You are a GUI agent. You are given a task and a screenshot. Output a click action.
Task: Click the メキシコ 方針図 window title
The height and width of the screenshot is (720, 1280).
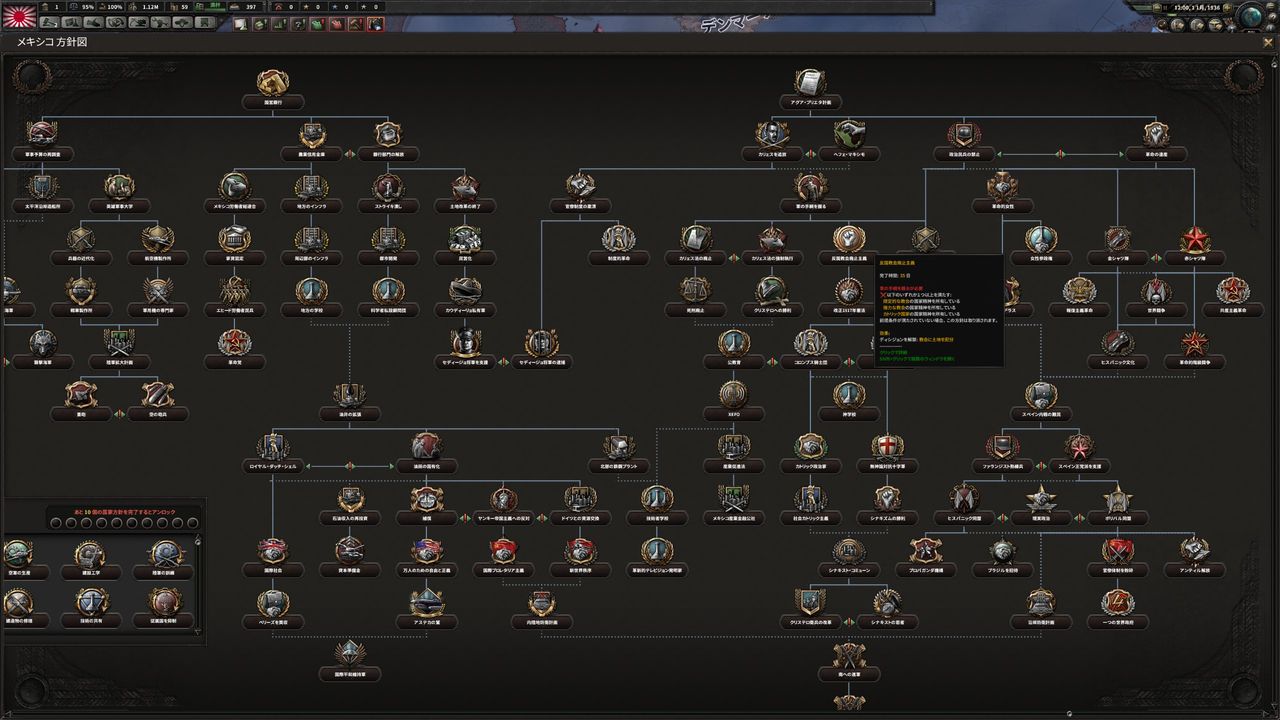point(51,43)
